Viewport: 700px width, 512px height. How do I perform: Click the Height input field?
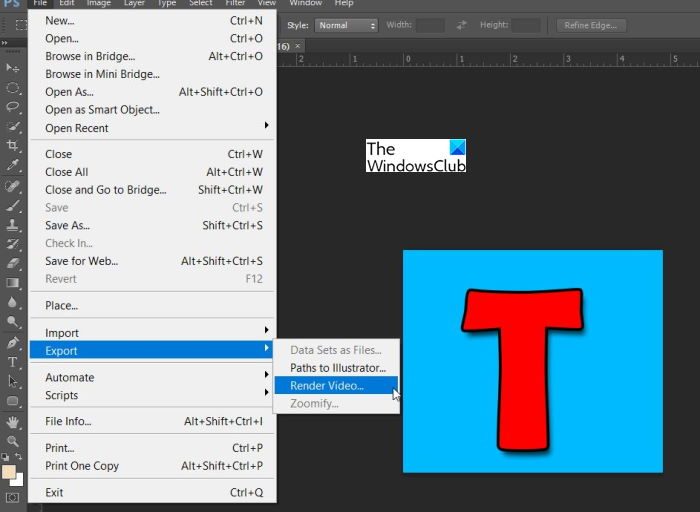(x=526, y=25)
